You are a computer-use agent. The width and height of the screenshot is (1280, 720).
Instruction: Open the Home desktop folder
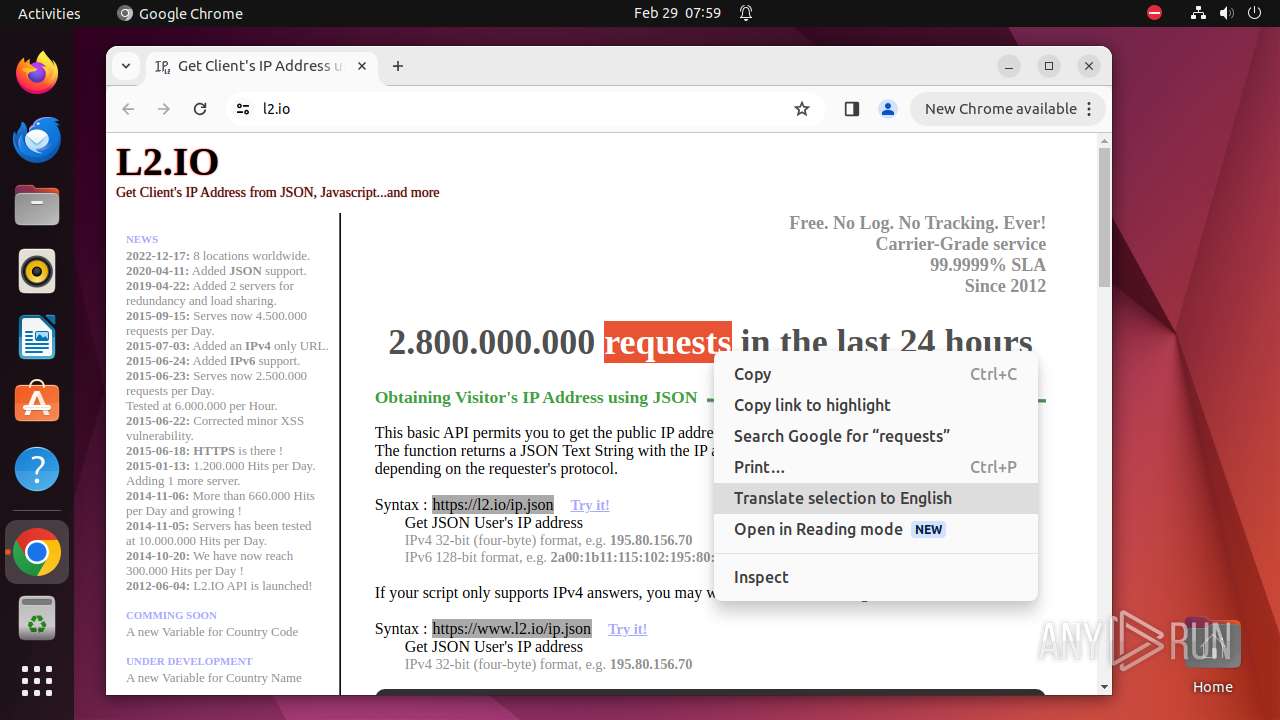(1212, 656)
